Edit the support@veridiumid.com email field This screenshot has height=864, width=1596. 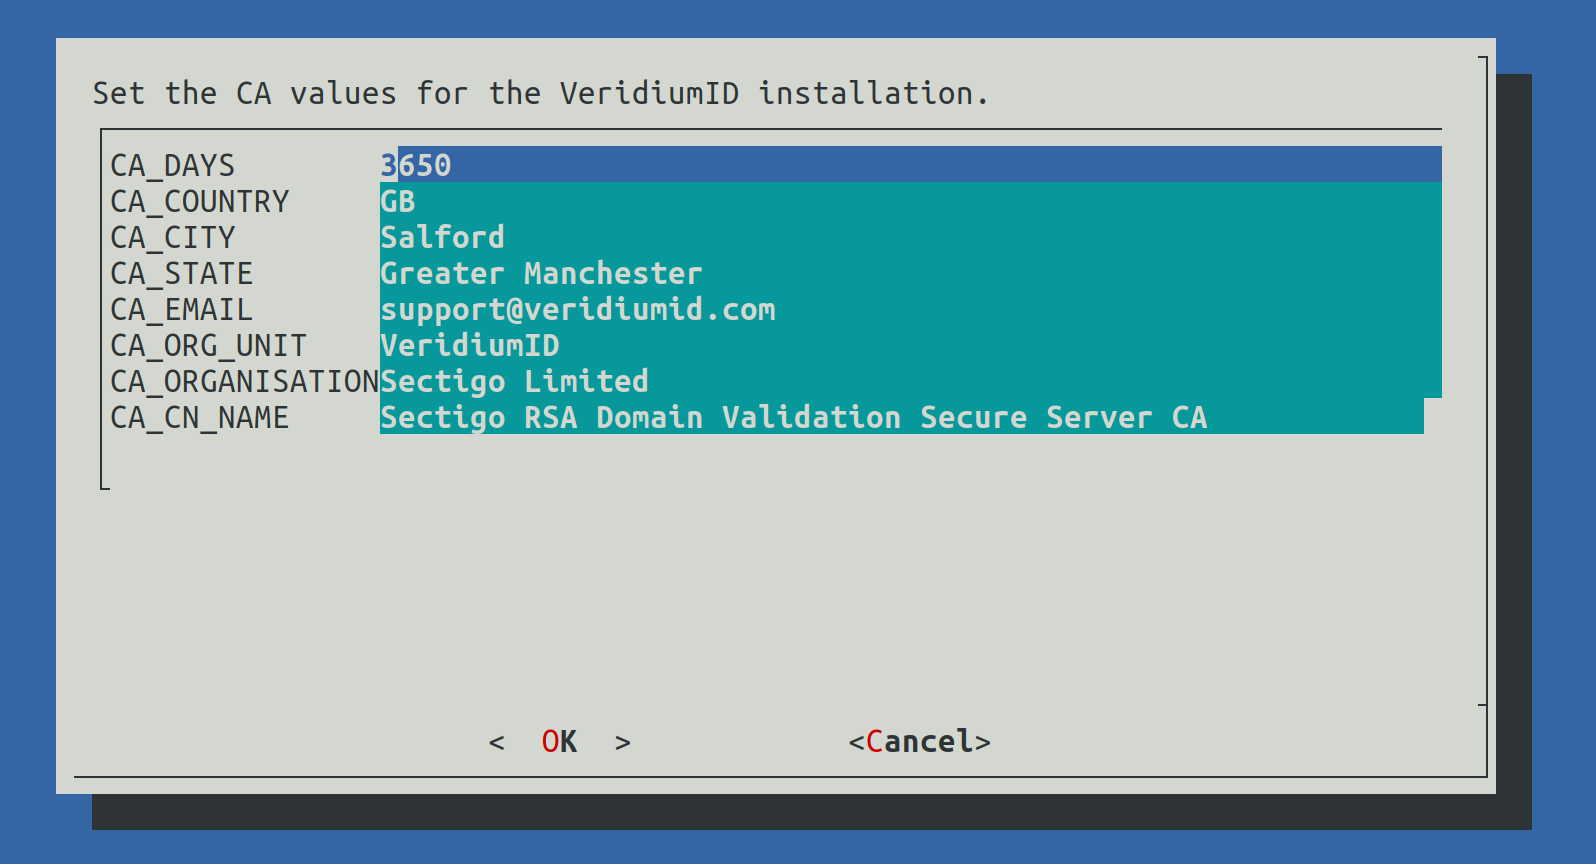910,309
